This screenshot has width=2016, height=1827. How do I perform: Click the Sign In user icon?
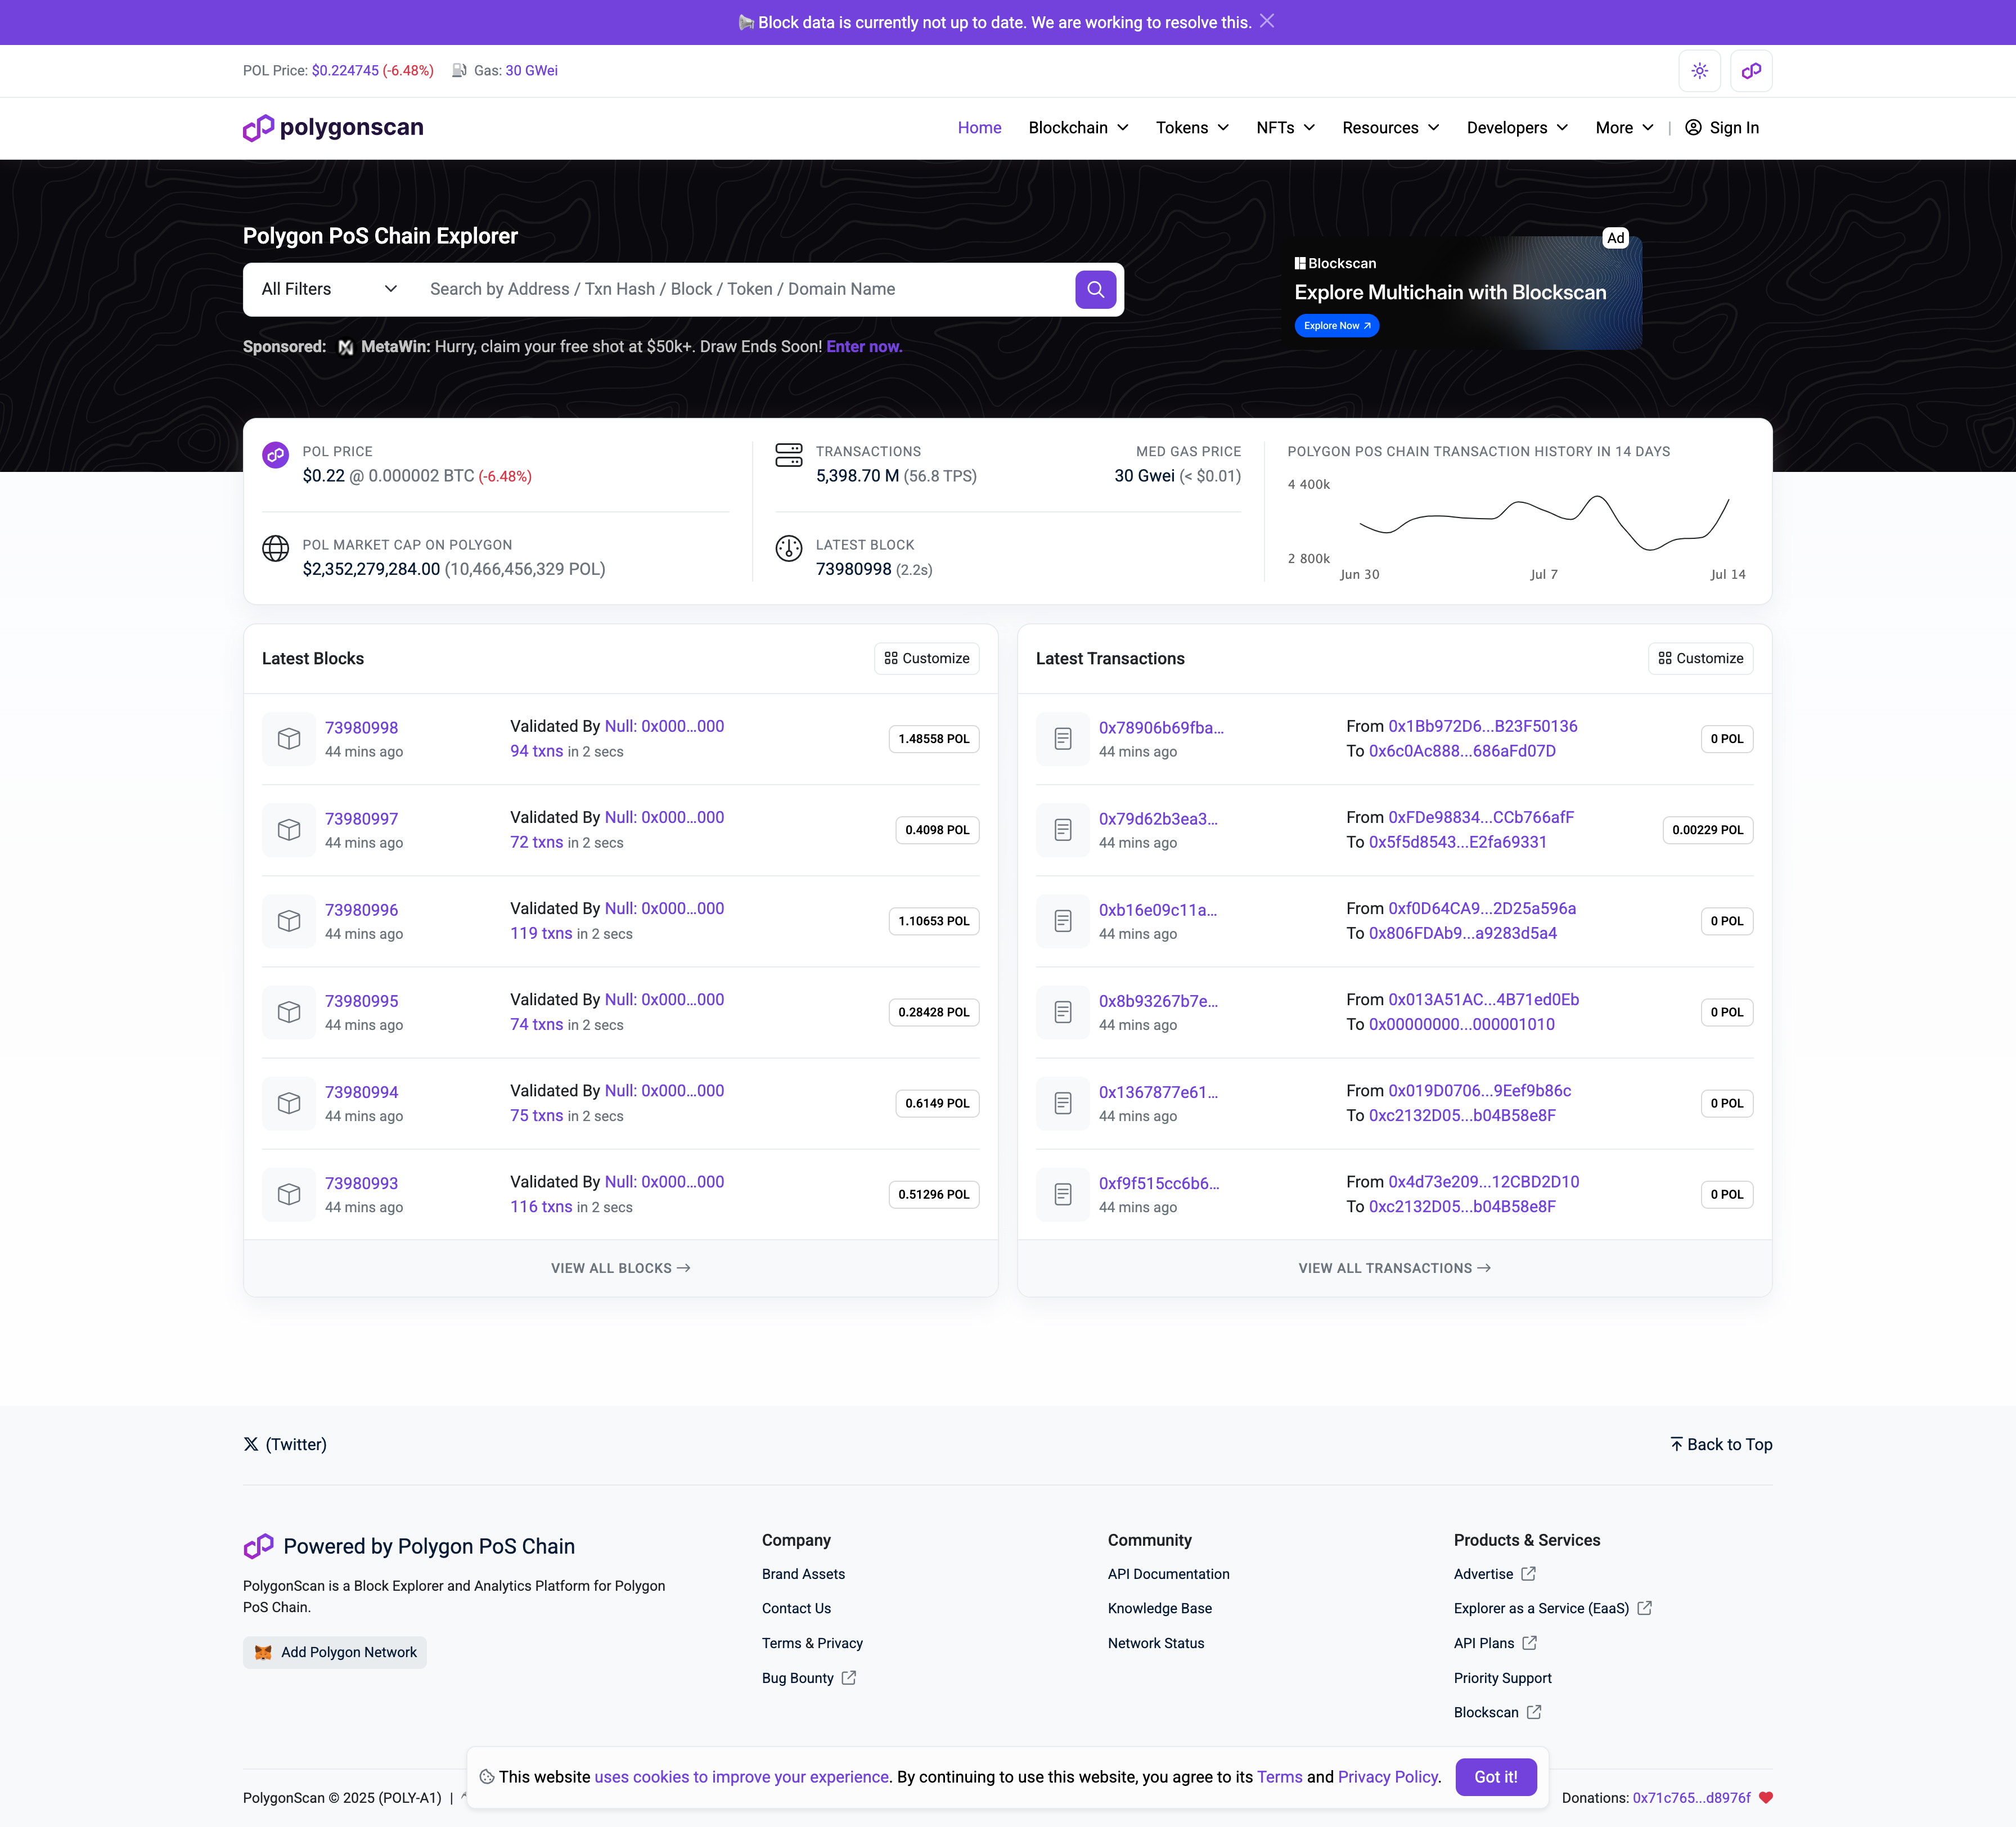[x=1692, y=128]
